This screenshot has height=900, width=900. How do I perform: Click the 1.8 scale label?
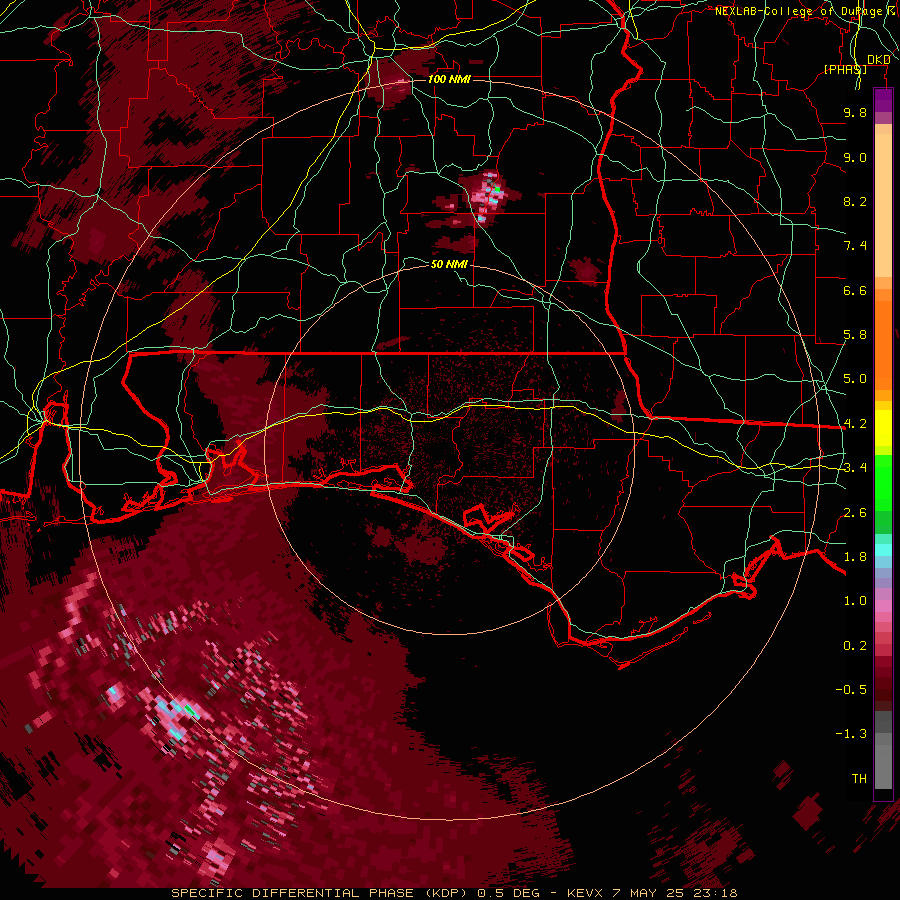pyautogui.click(x=855, y=557)
